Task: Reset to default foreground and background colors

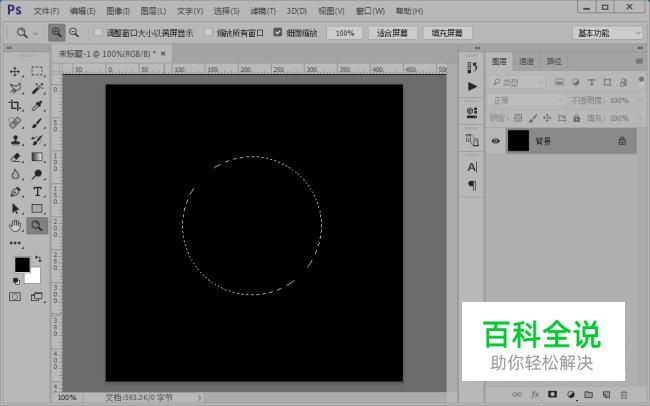Action: 16,281
